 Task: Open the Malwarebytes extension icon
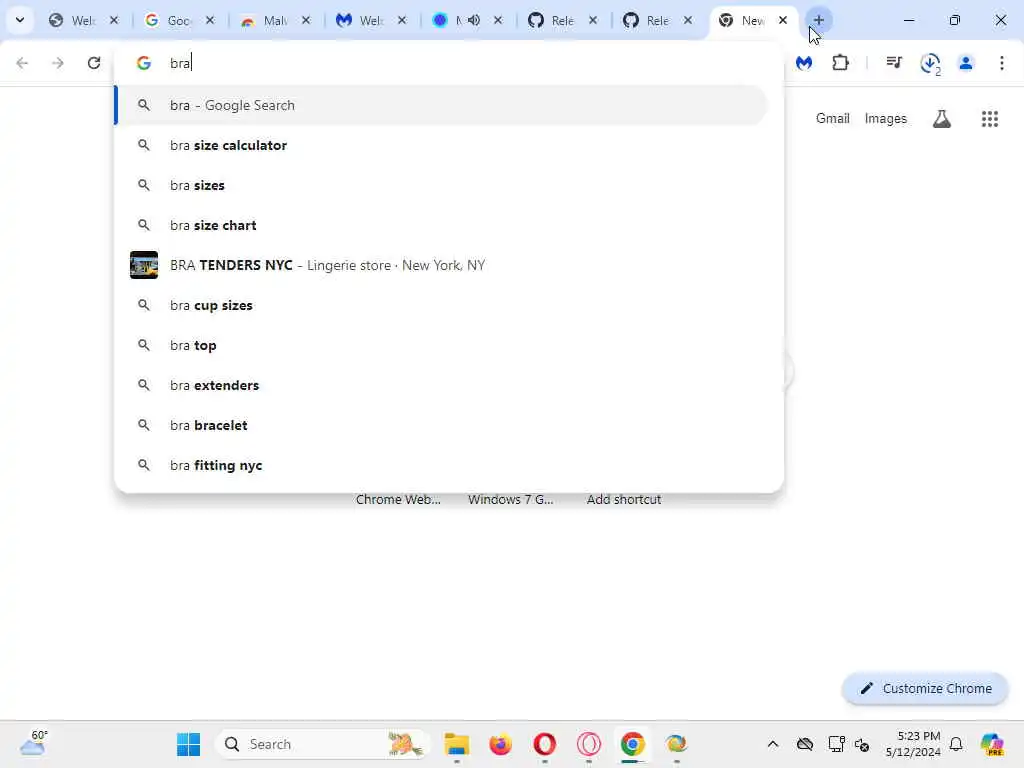pos(804,63)
